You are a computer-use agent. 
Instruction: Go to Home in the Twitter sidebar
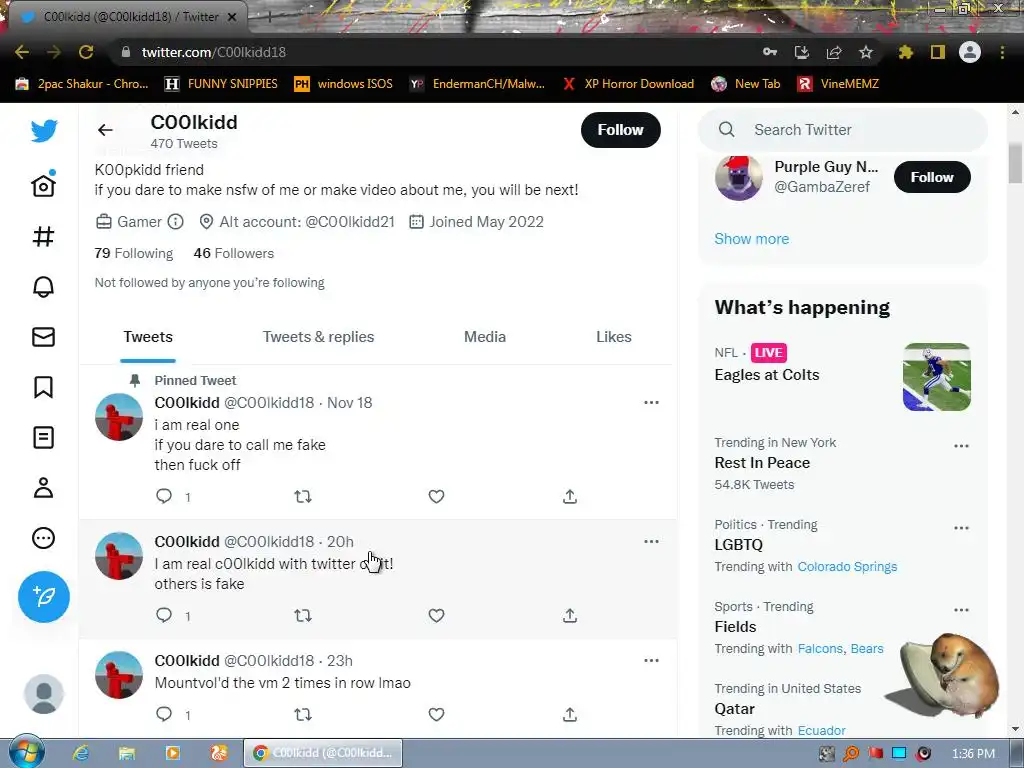click(44, 185)
